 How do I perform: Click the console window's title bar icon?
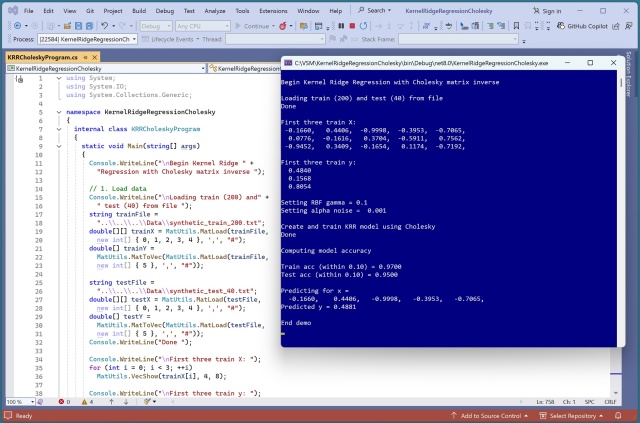[x=288, y=63]
